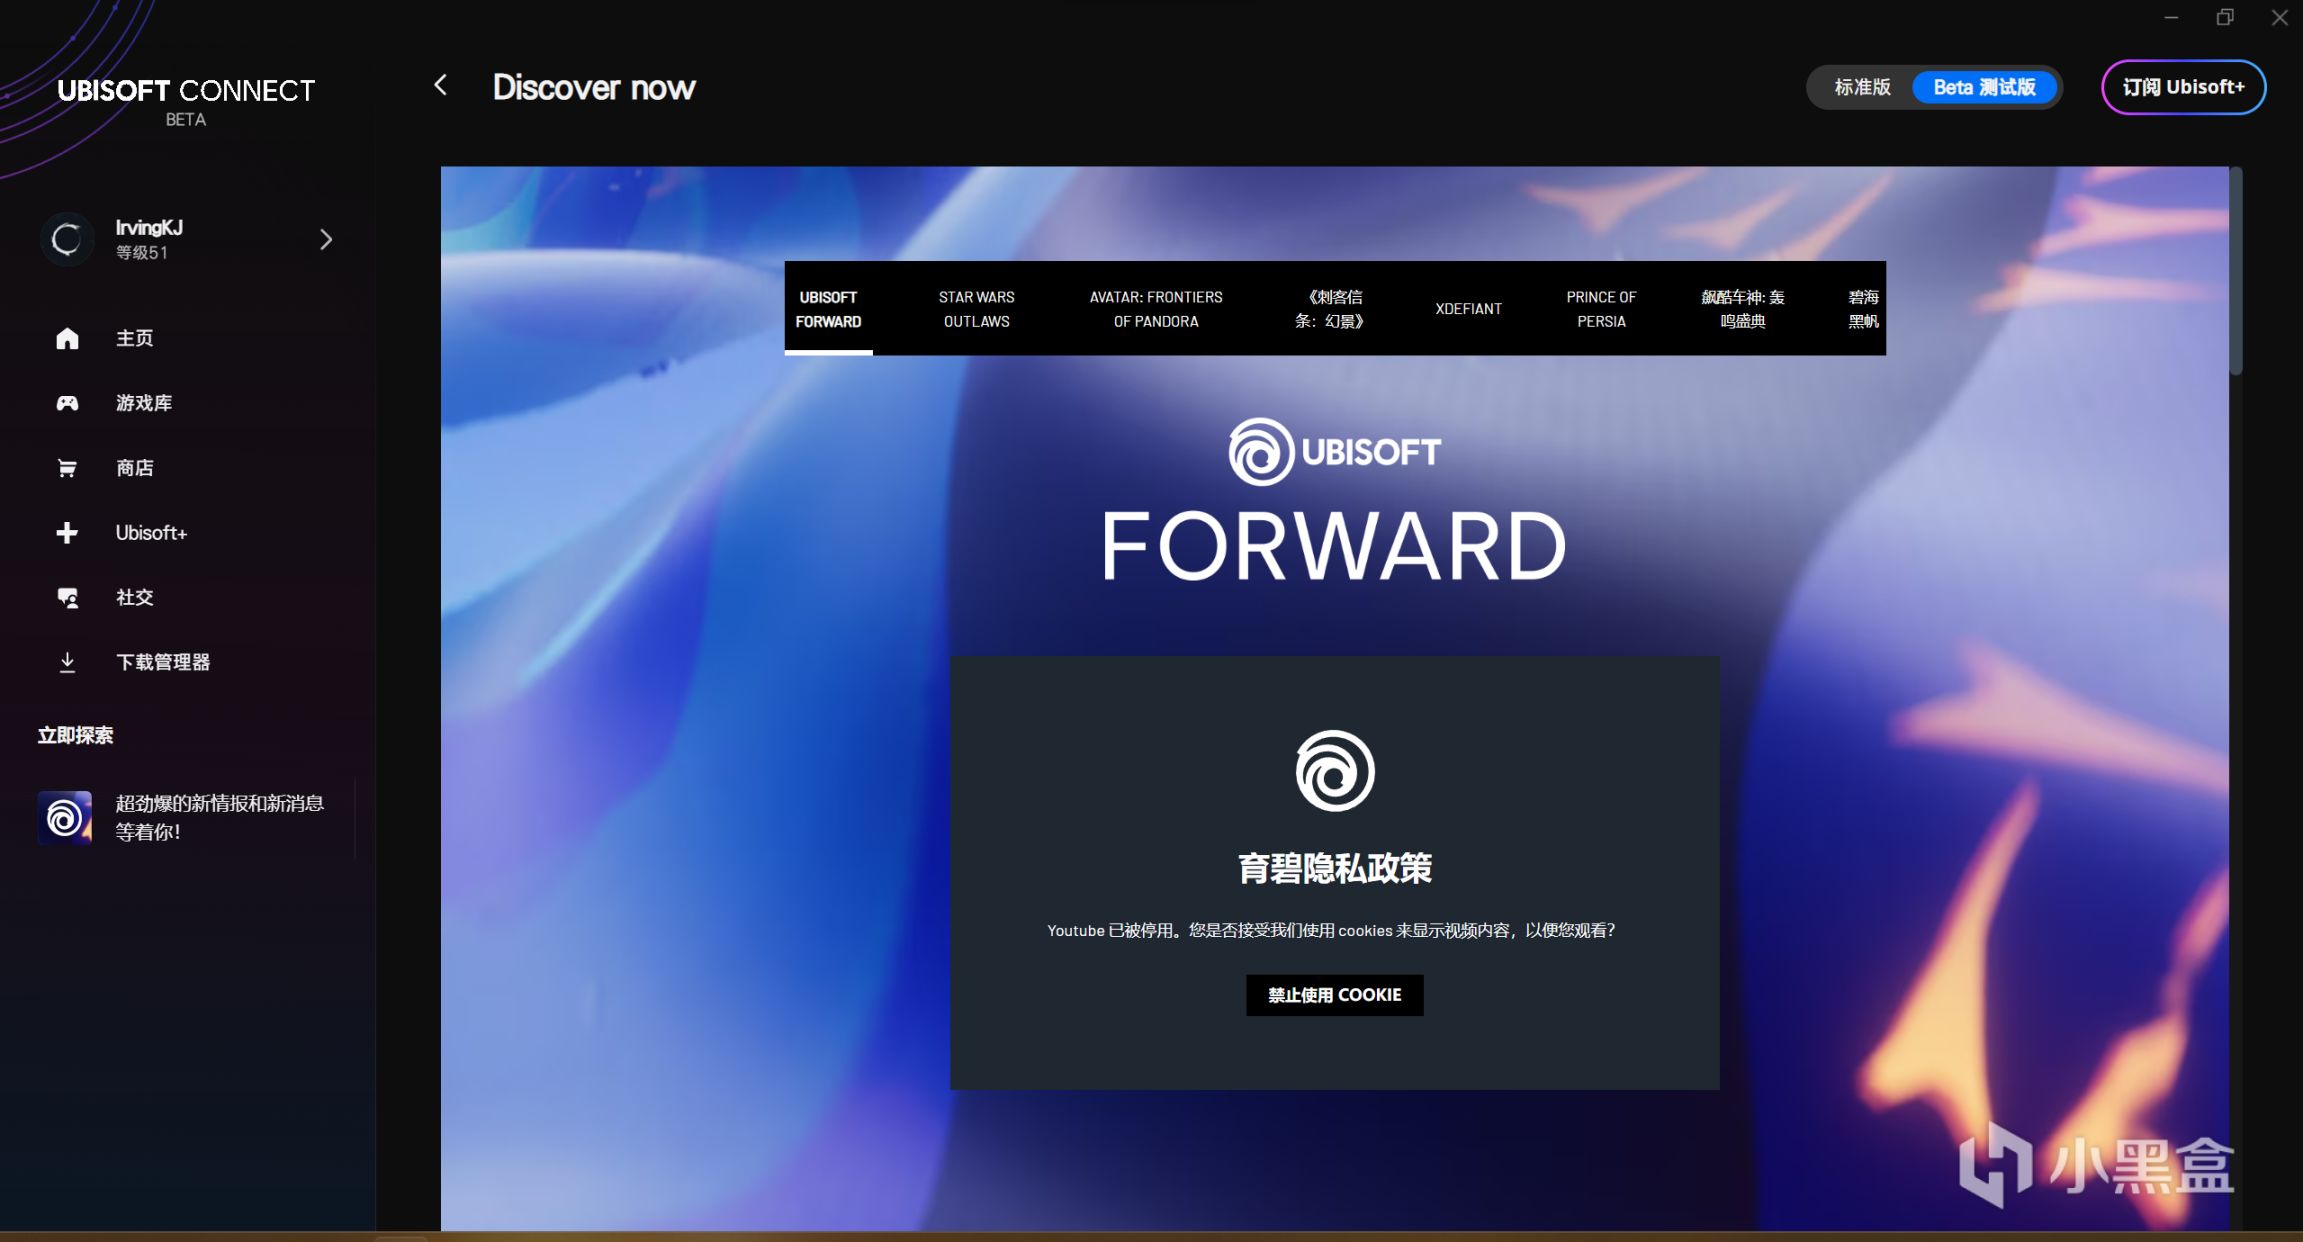Switch to the 标准版 standard version

coord(1862,87)
